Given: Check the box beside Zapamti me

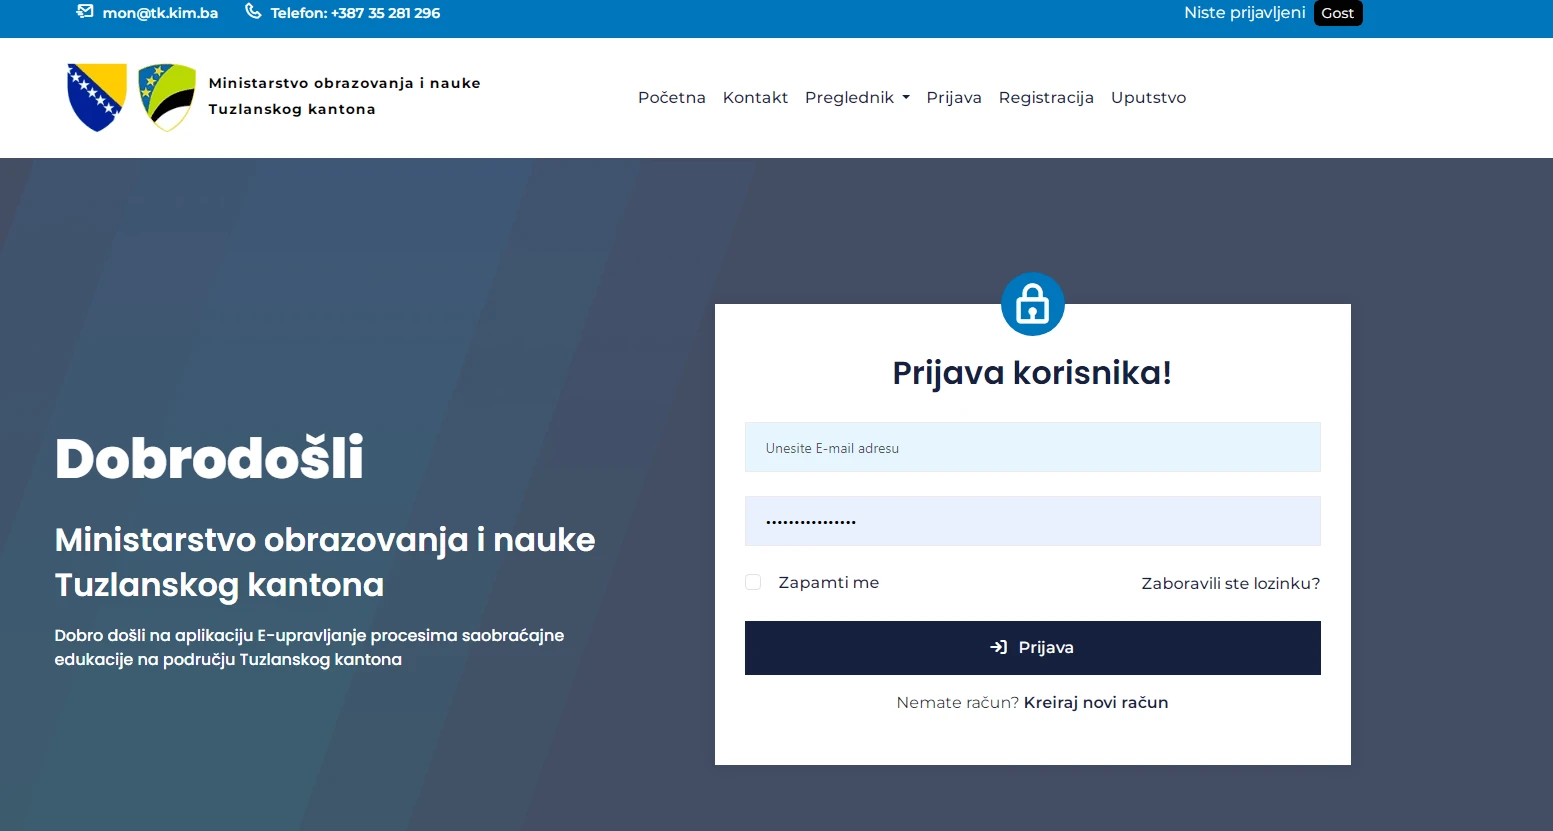Looking at the screenshot, I should point(753,581).
